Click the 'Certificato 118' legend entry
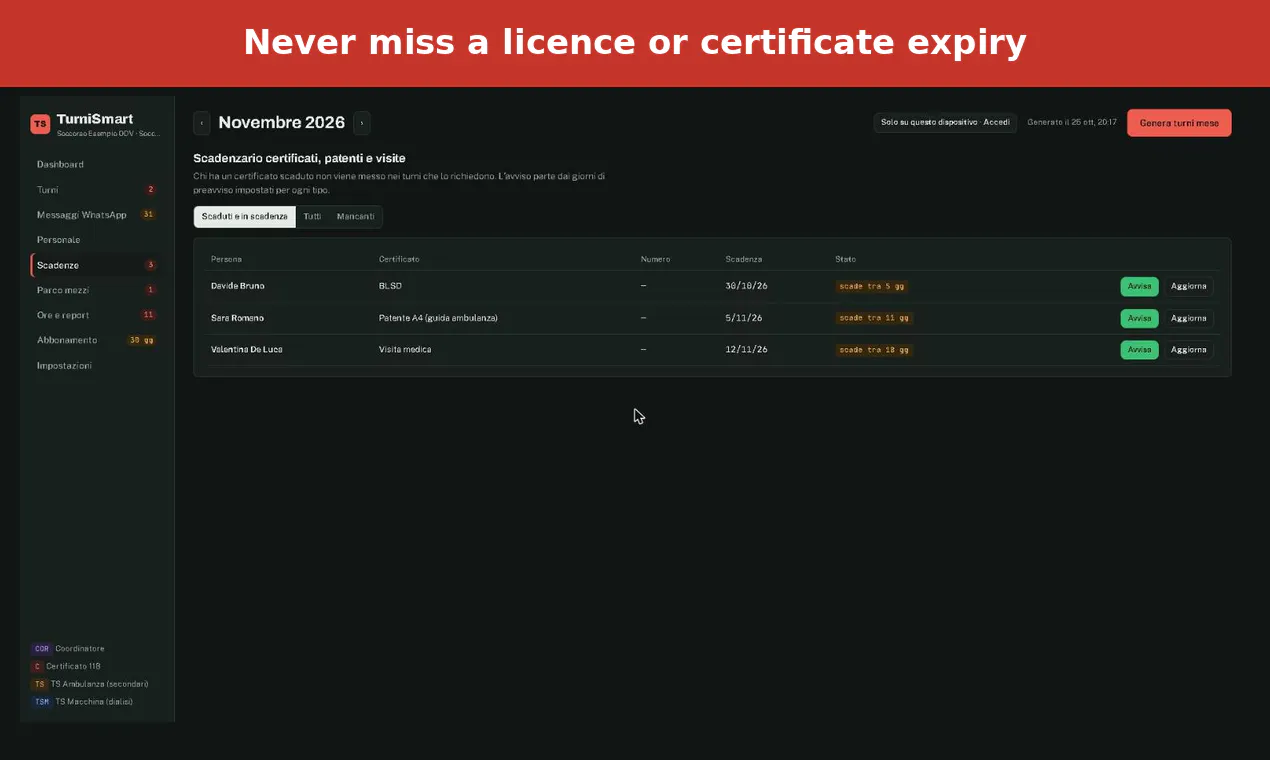Screen dimensions: 1270x760 [x=66, y=666]
